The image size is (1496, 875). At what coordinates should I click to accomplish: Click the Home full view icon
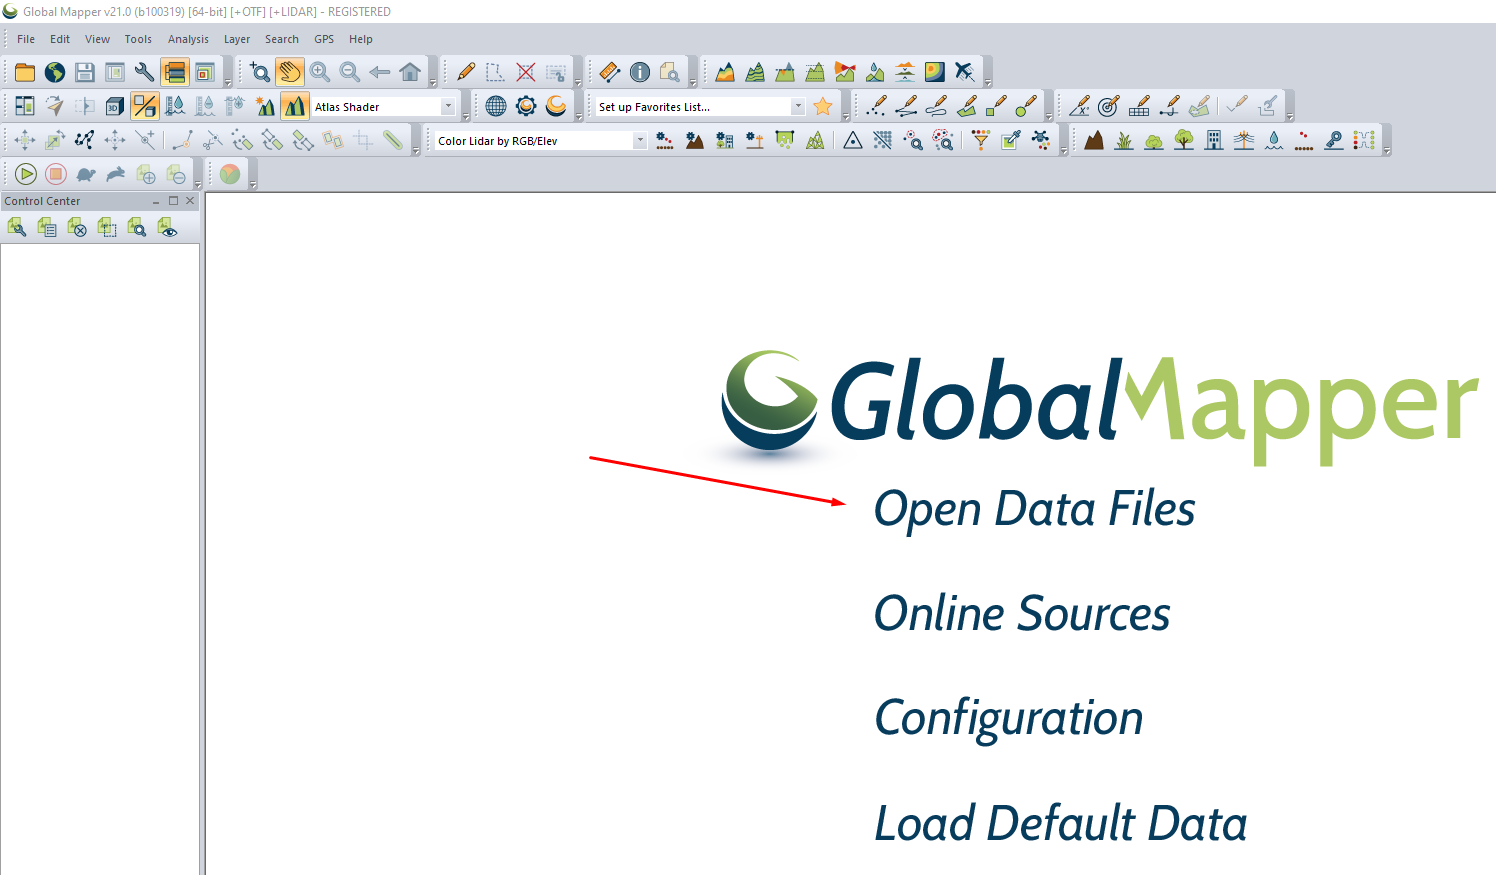pyautogui.click(x=410, y=72)
